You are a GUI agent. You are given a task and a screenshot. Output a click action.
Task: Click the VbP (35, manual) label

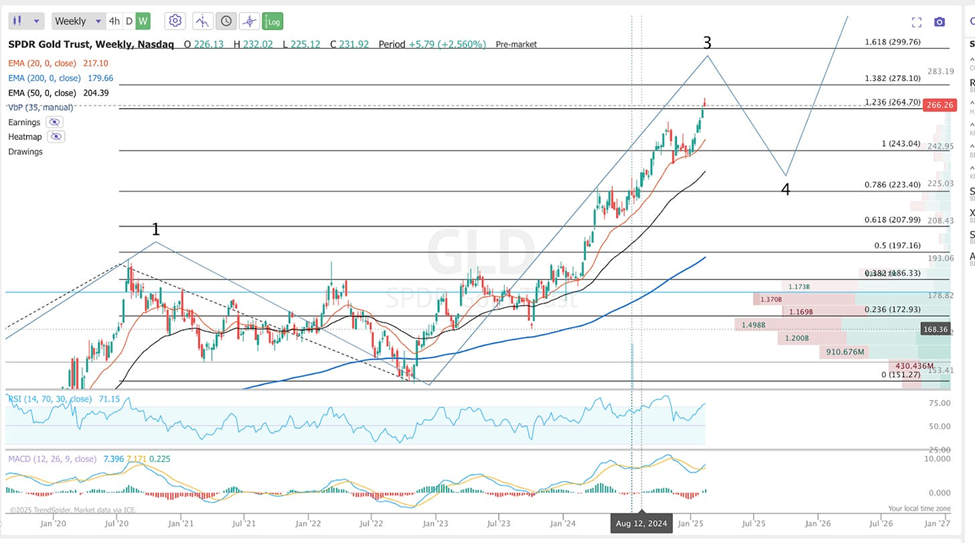[40, 108]
